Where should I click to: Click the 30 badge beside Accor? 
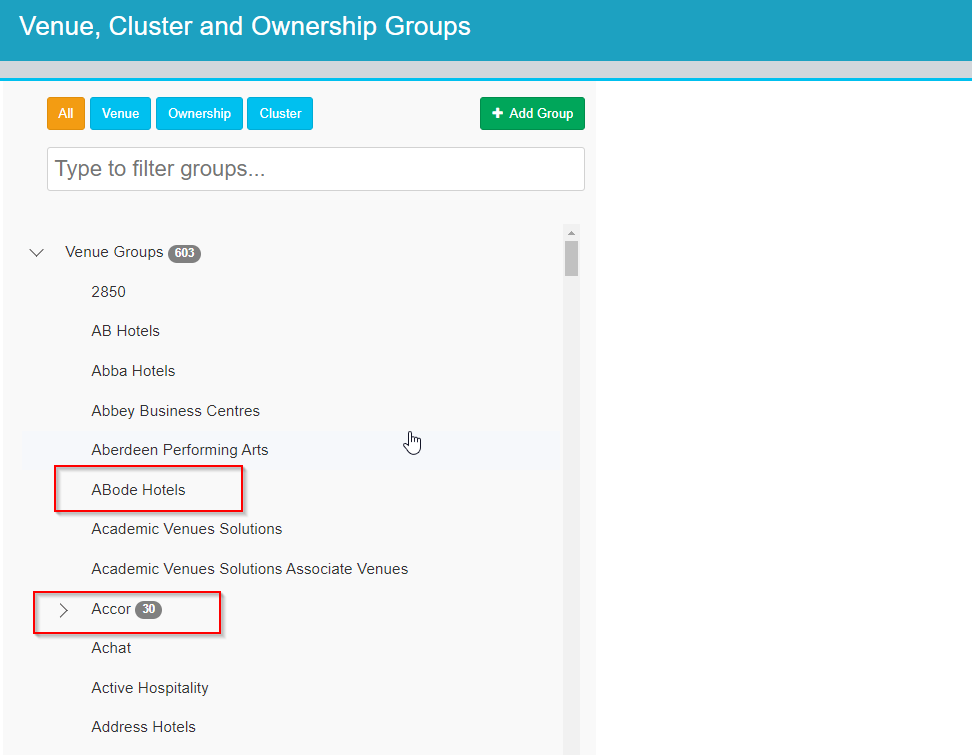tap(148, 609)
